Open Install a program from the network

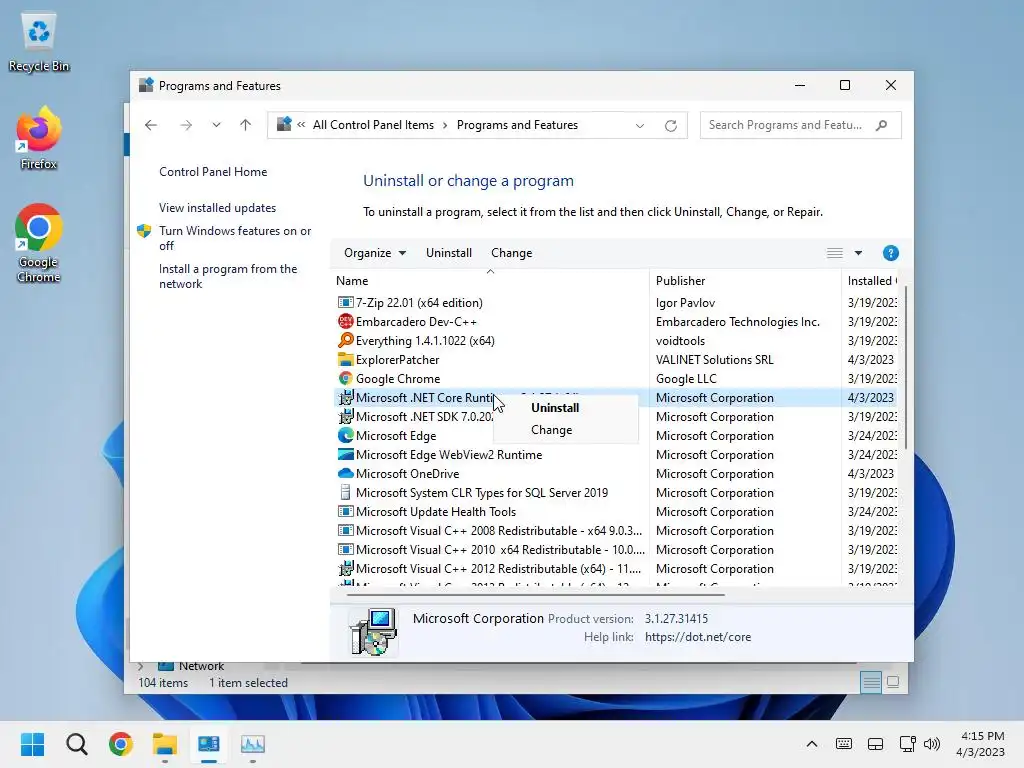point(228,276)
